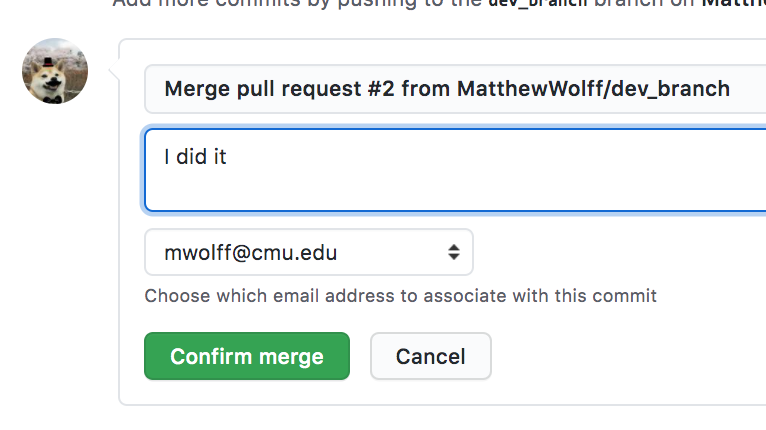Open the mwolff@cmu.edu email dropdown
Viewport: 766px width, 430px height.
click(x=308, y=252)
